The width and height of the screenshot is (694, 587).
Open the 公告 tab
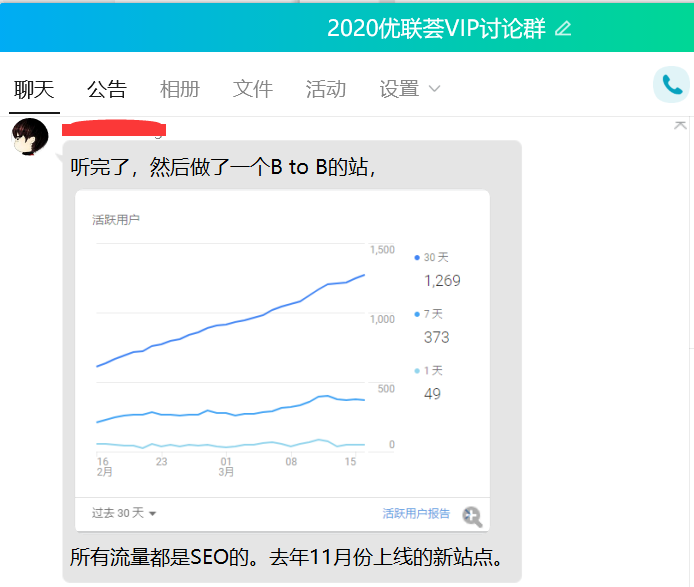coord(107,89)
